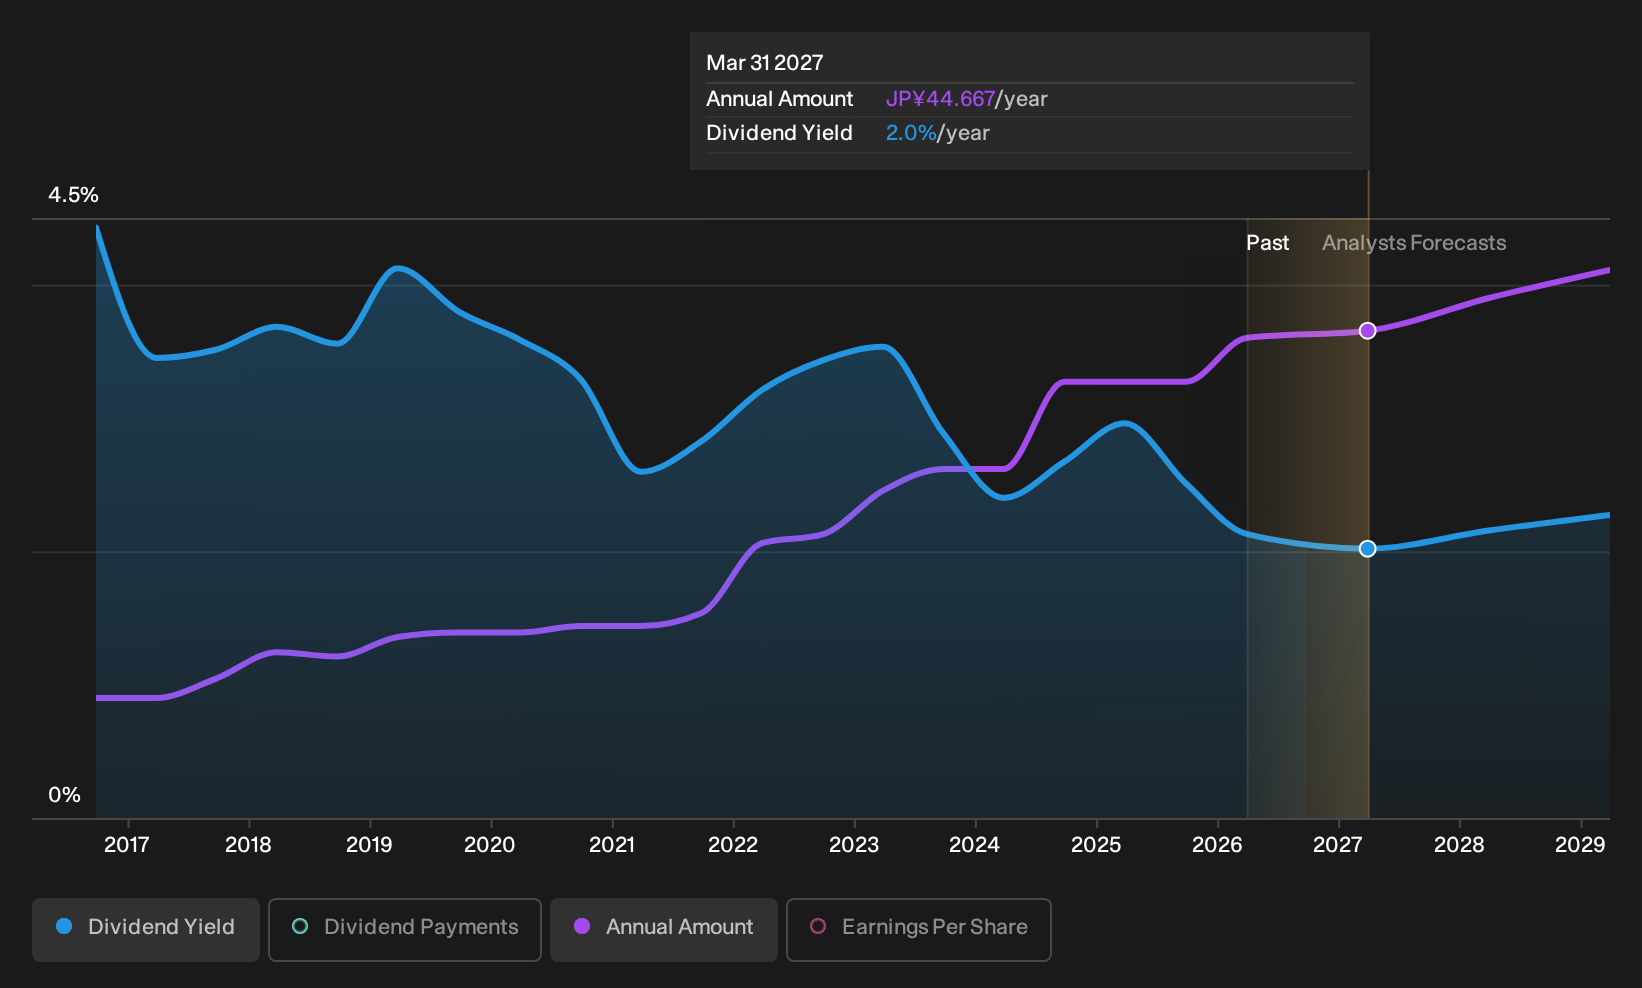
Task: Click the 4.5% y-axis label
Action: (74, 195)
